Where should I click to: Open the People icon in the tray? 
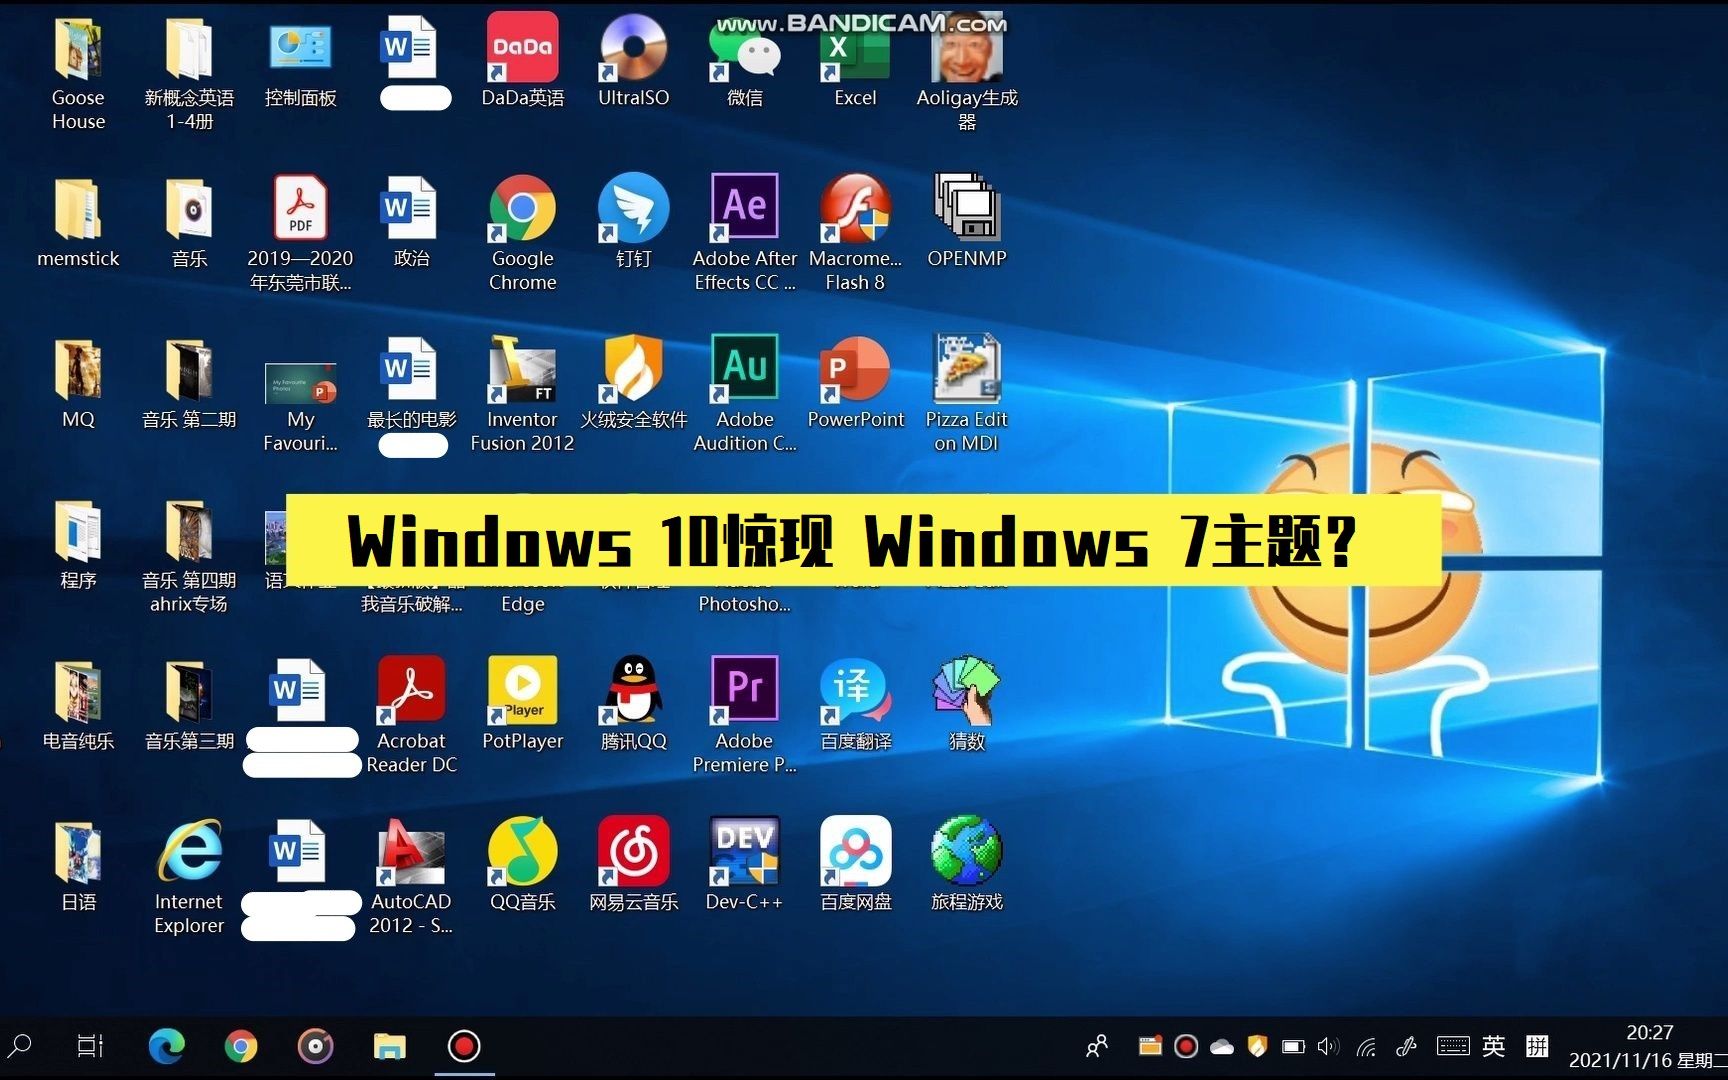tap(1097, 1046)
